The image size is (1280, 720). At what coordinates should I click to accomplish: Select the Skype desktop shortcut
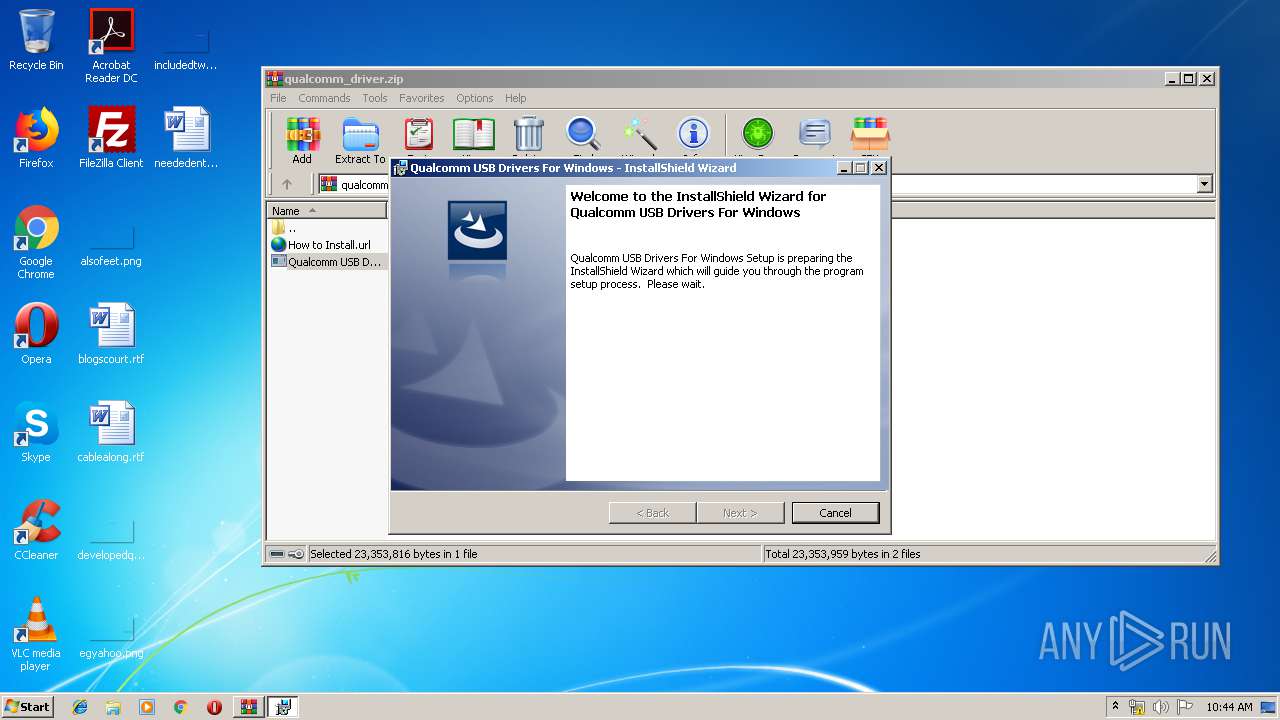(36, 432)
